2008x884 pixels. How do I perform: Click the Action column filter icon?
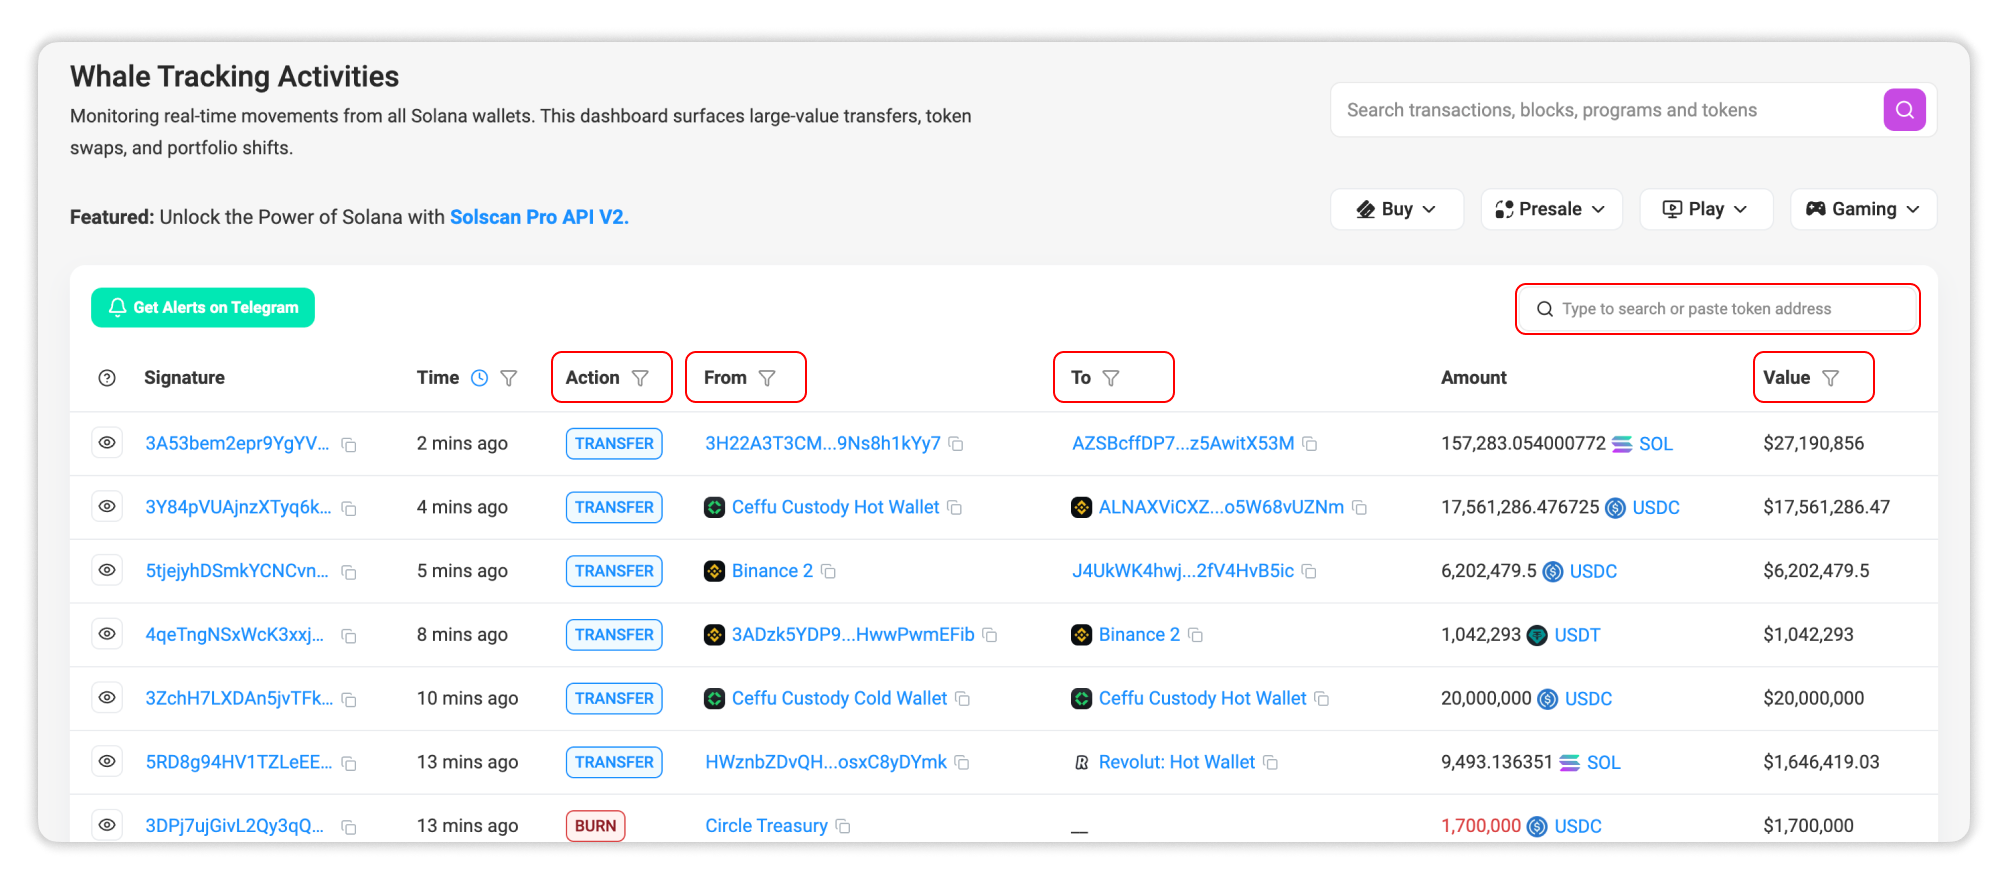click(x=640, y=378)
